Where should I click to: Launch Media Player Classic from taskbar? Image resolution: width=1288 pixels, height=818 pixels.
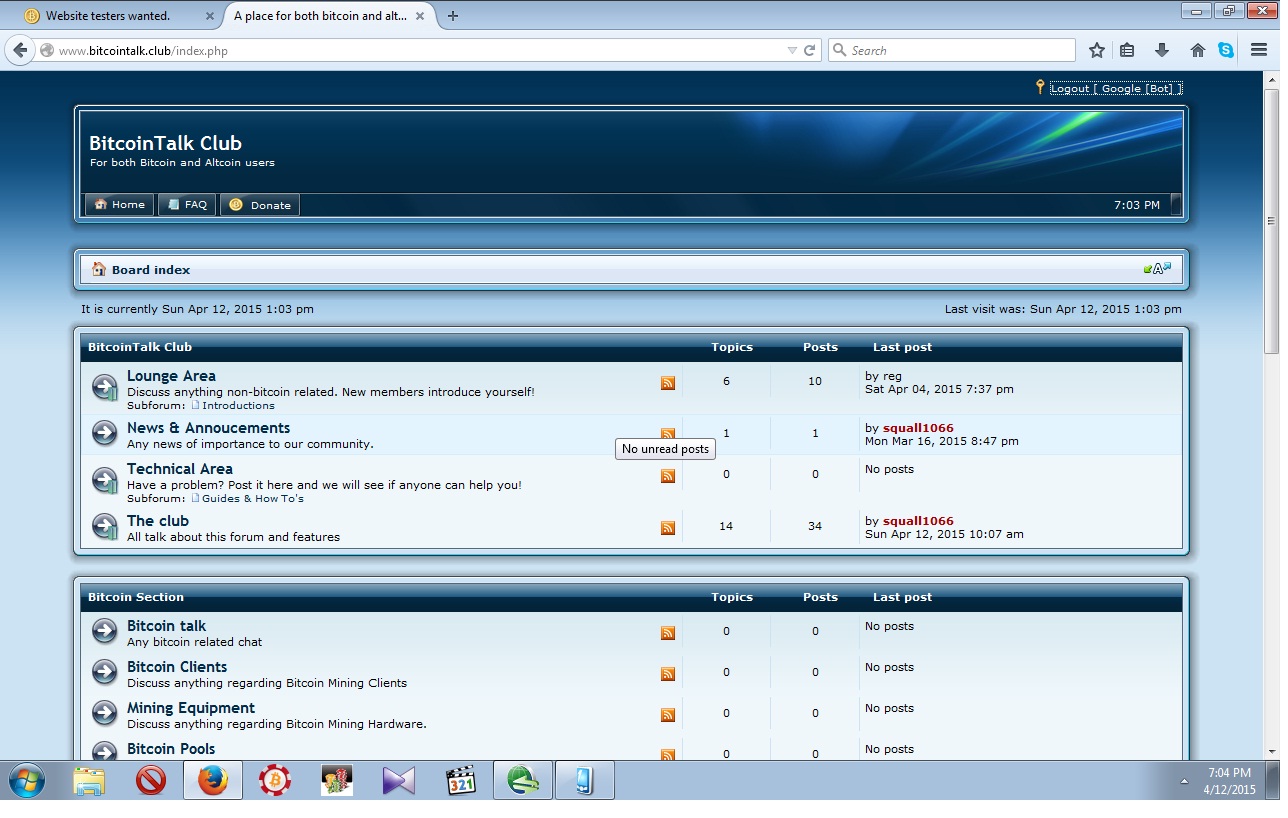point(461,780)
